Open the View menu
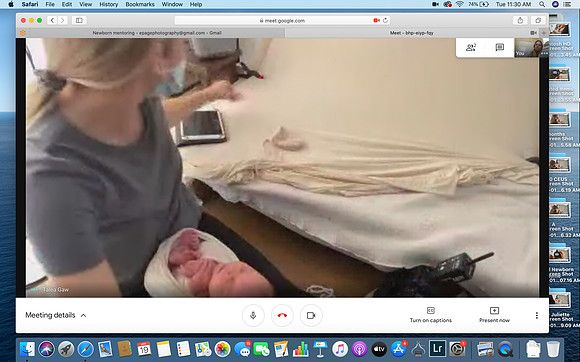 (85, 4)
